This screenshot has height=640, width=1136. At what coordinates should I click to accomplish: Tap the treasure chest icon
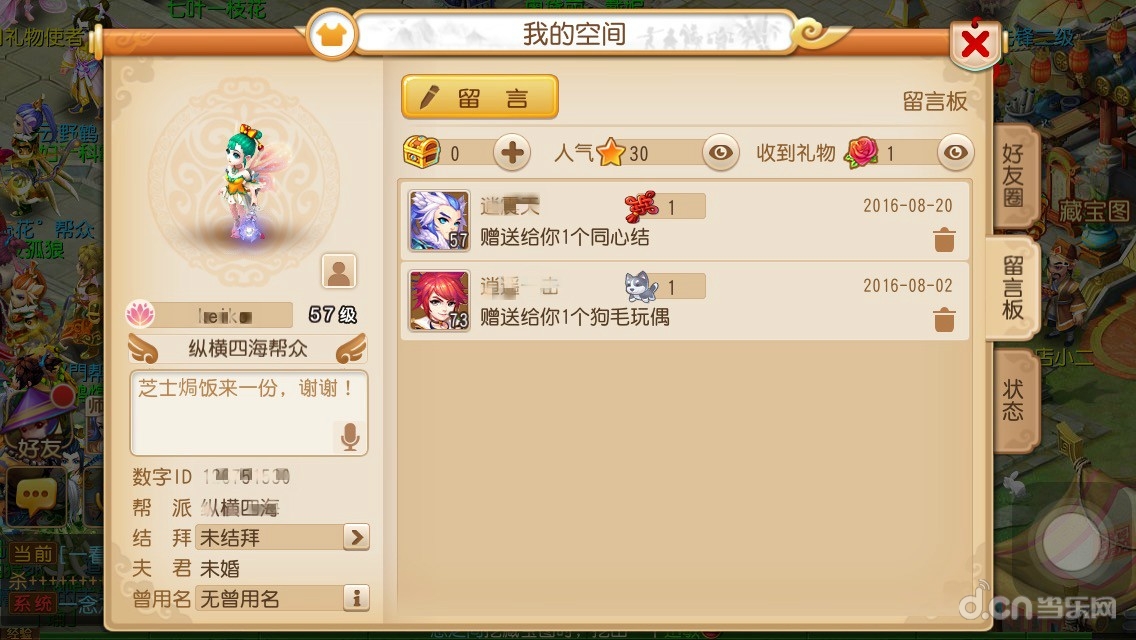pyautogui.click(x=422, y=152)
